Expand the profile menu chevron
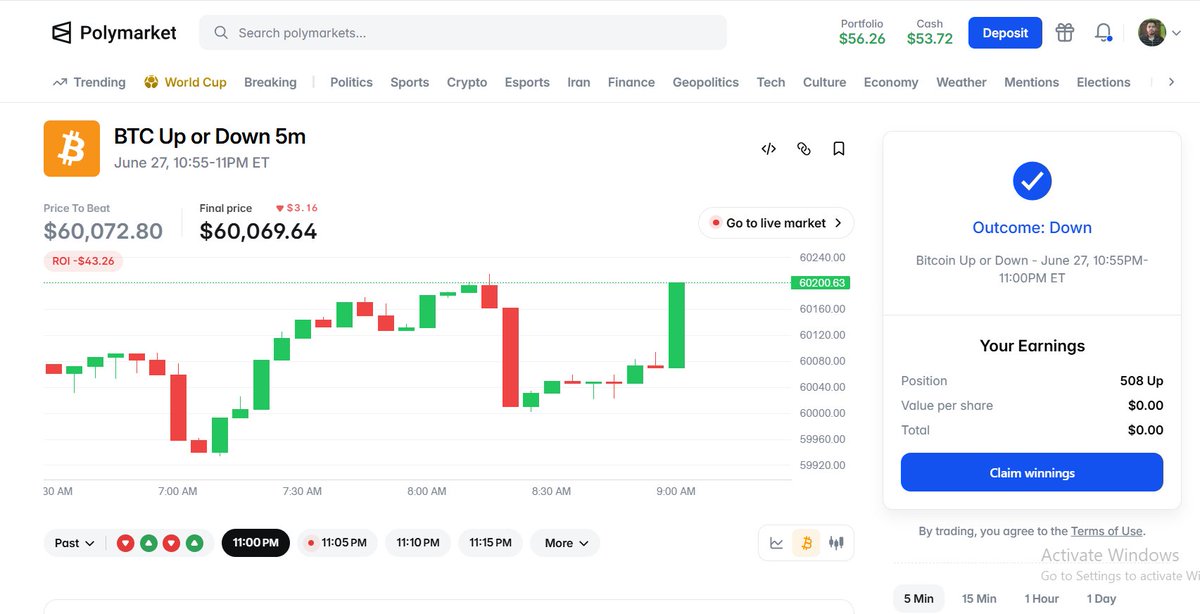This screenshot has height=614, width=1200. [1176, 33]
